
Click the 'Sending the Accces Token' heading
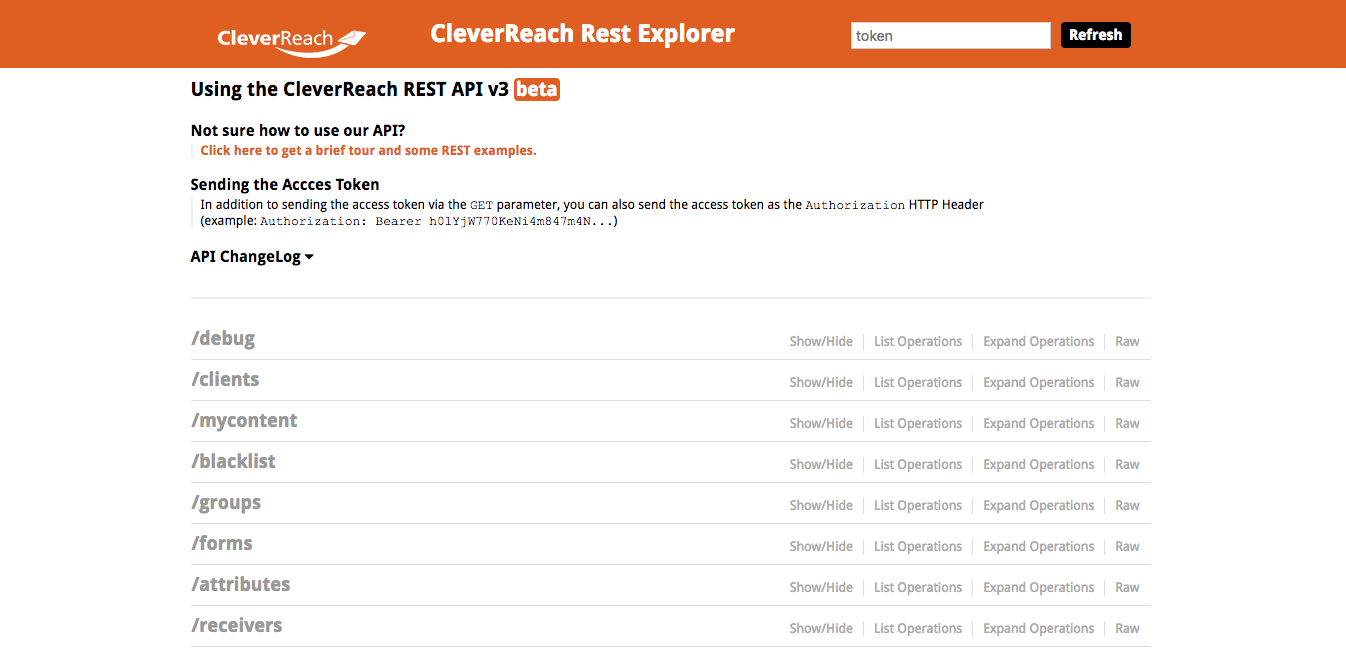click(285, 184)
